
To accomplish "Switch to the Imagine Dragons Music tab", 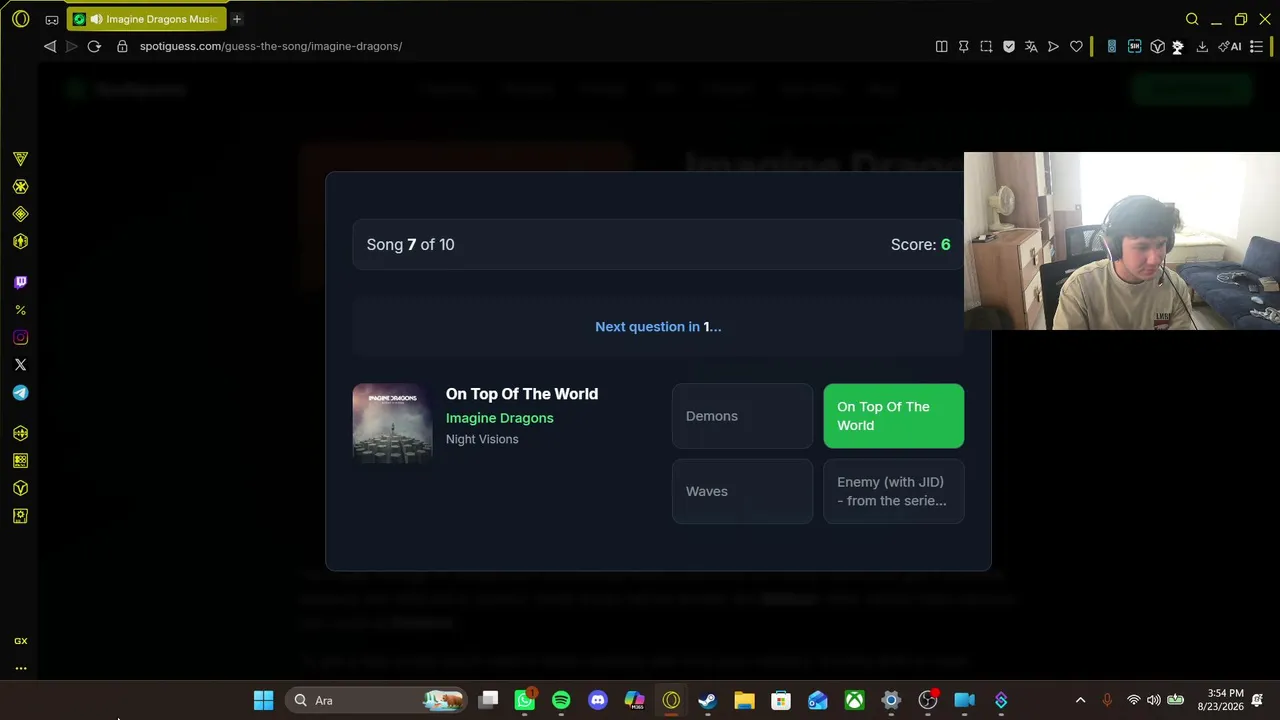I will pyautogui.click(x=147, y=19).
